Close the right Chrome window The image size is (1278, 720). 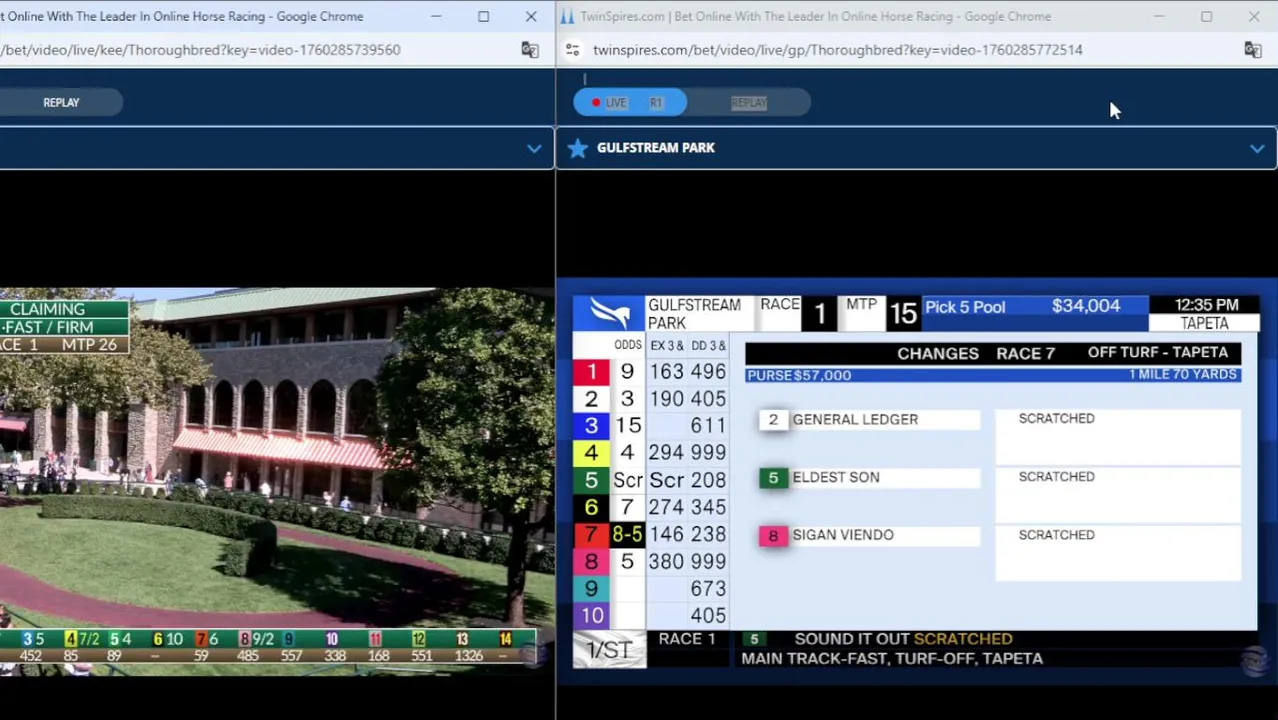pos(1254,16)
